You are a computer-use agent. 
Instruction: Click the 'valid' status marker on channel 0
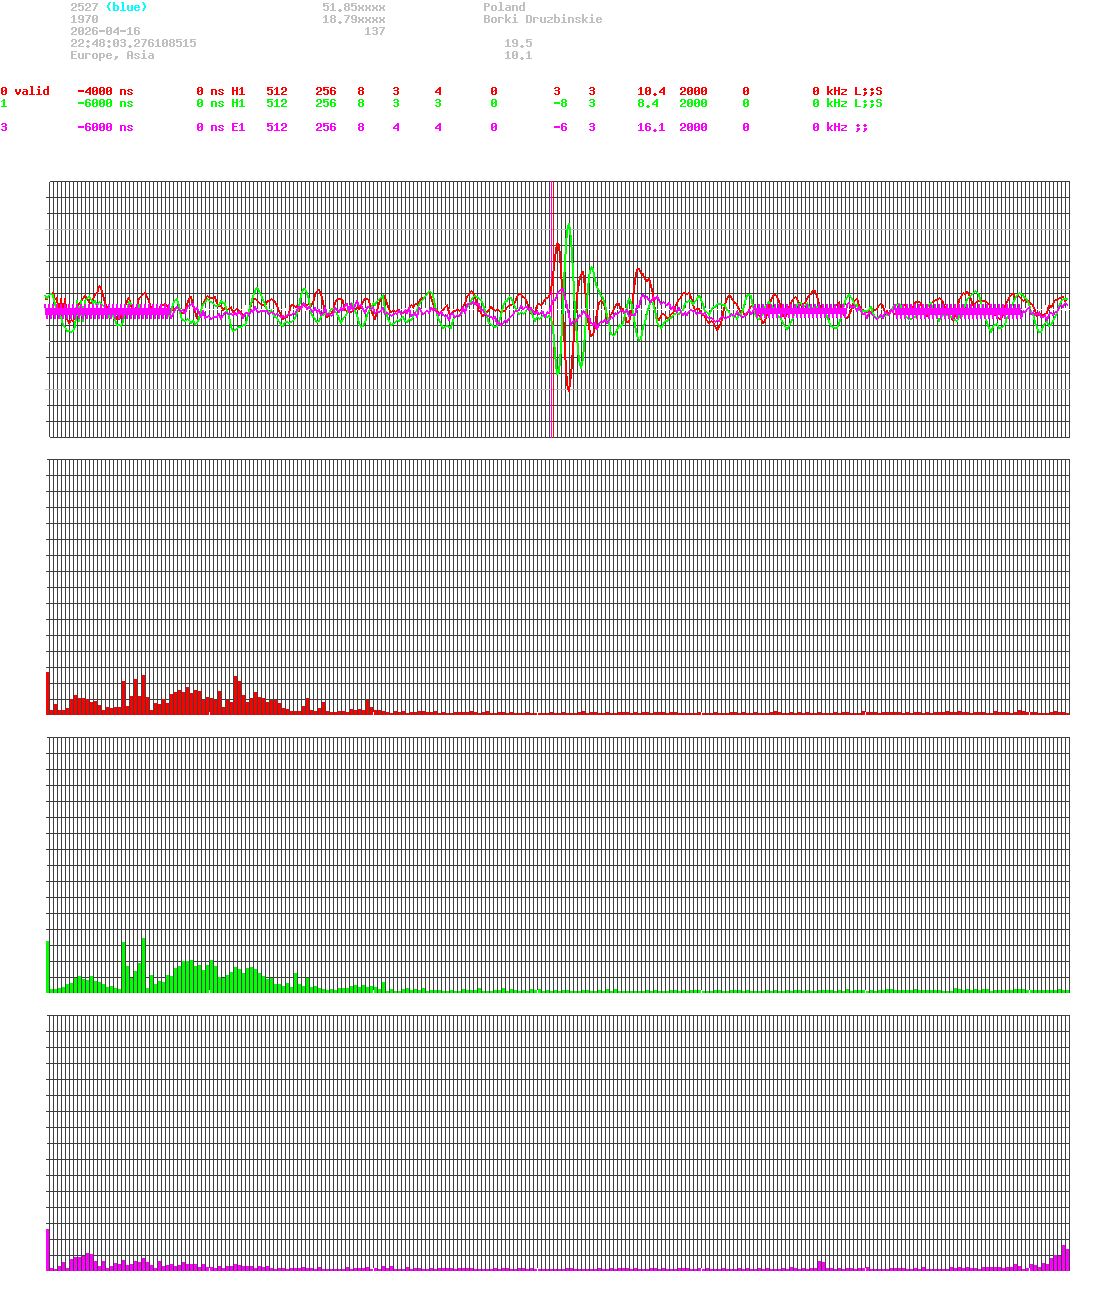coord(32,91)
